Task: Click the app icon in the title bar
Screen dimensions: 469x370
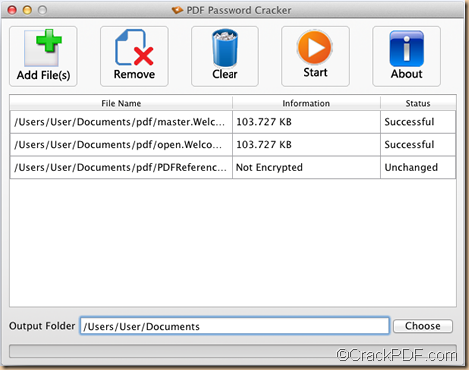Action: pos(177,10)
